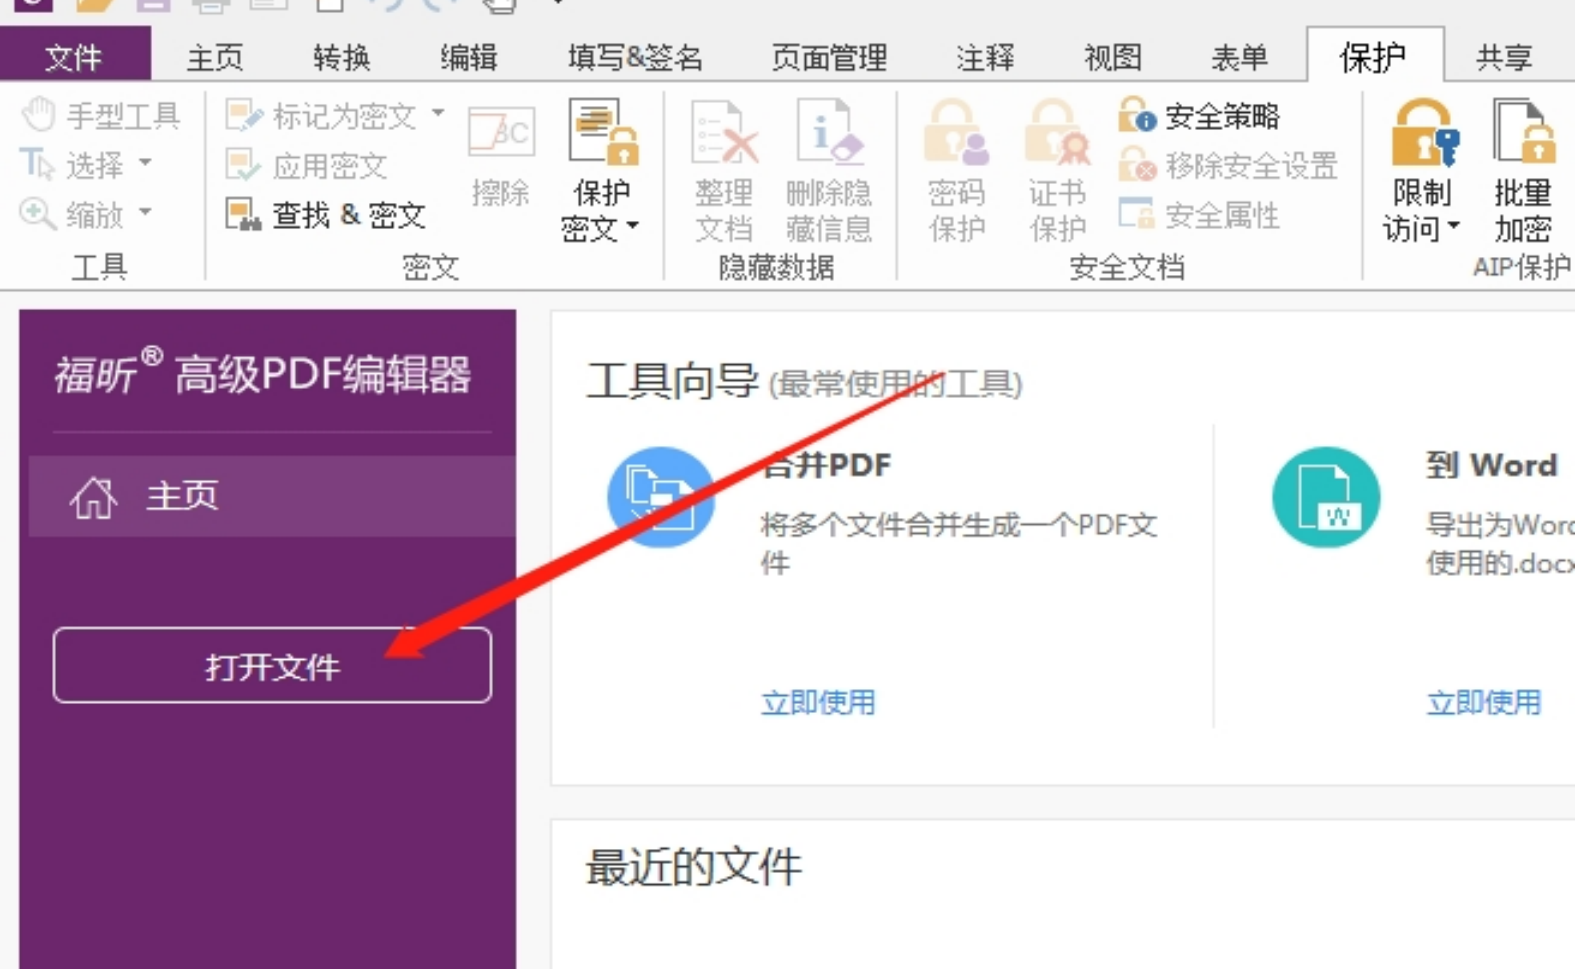Click the home icon in sidebar
The width and height of the screenshot is (1575, 969).
(93, 497)
